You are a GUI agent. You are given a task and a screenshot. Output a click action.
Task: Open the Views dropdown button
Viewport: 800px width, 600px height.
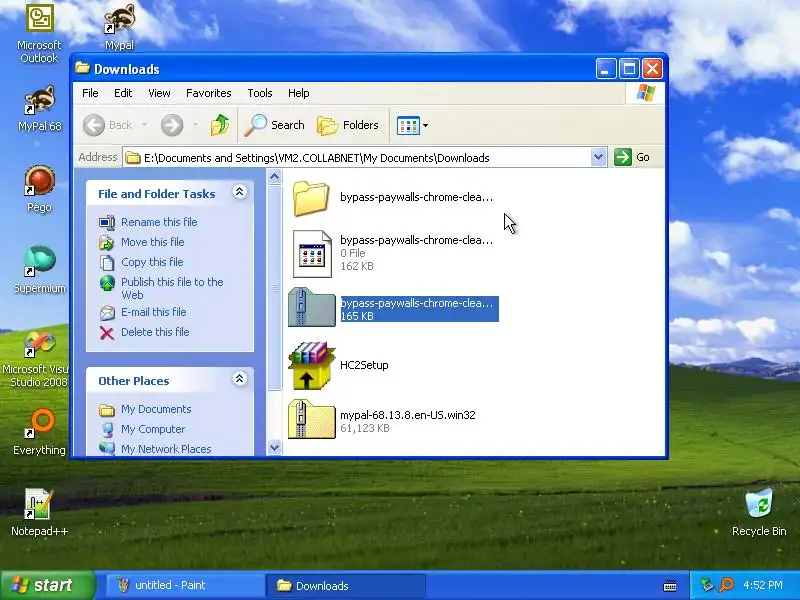pyautogui.click(x=412, y=125)
